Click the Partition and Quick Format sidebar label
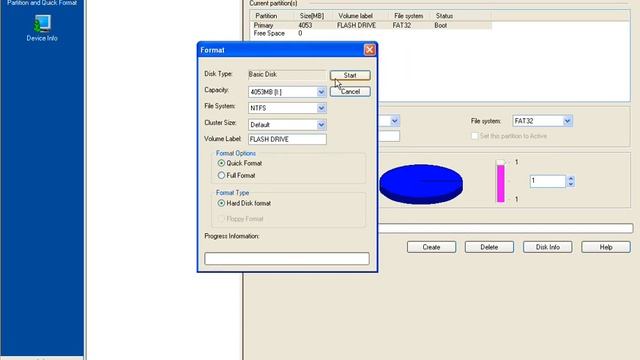 tap(42, 3)
